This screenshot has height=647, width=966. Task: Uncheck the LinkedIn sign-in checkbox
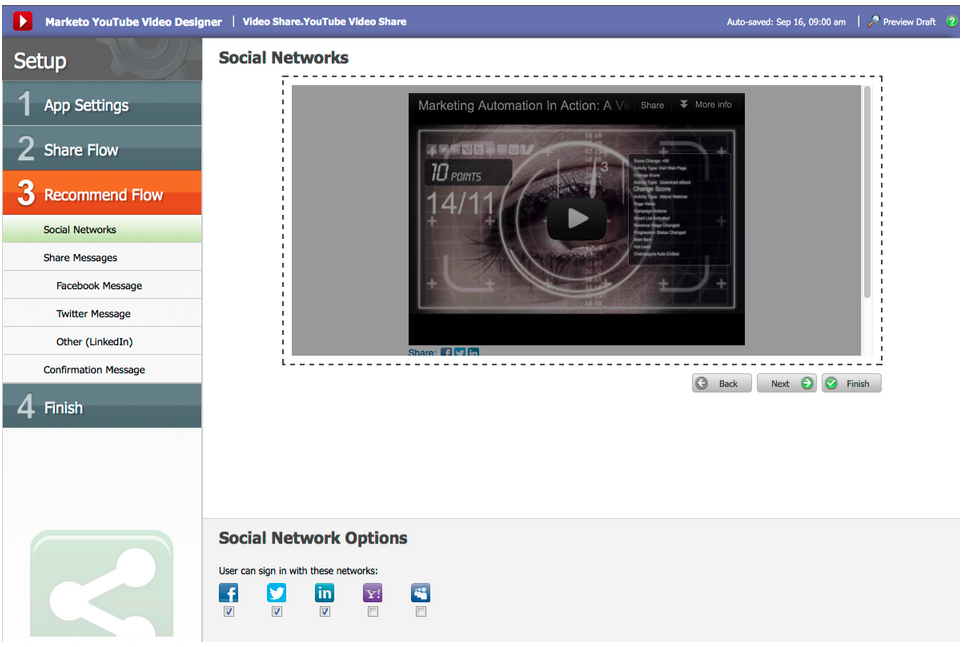pyautogui.click(x=325, y=612)
